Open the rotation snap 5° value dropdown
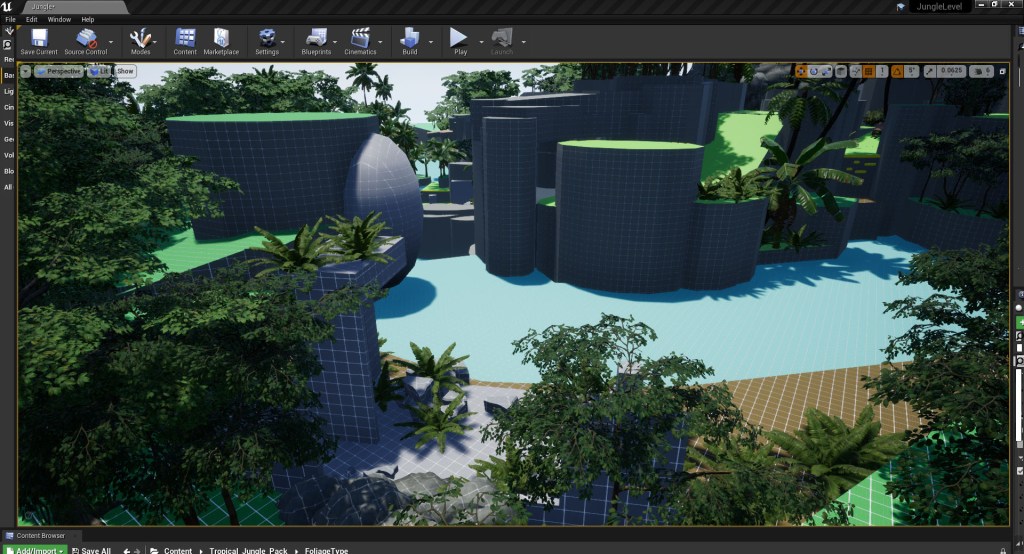The height and width of the screenshot is (554, 1024). [x=912, y=71]
